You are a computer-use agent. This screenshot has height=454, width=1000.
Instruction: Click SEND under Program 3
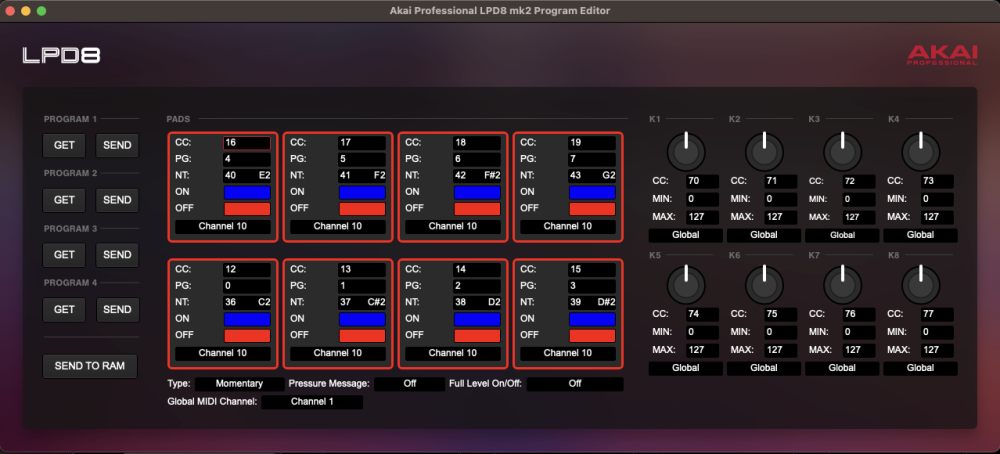[117, 255]
